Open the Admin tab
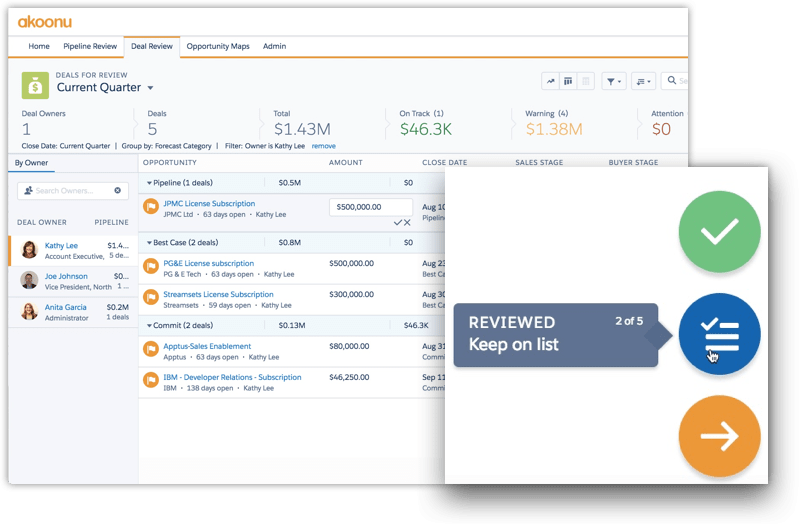Screen dimensions: 799x527 (274, 46)
